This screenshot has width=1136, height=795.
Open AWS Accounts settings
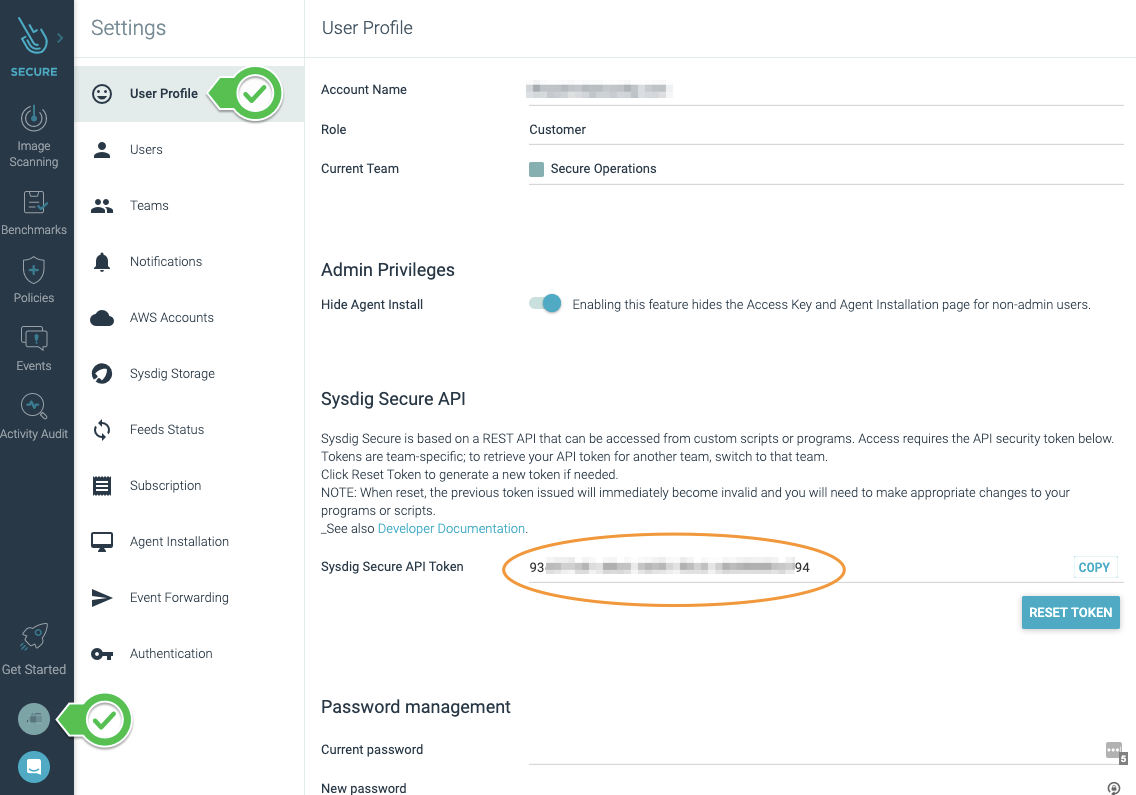tap(188, 317)
